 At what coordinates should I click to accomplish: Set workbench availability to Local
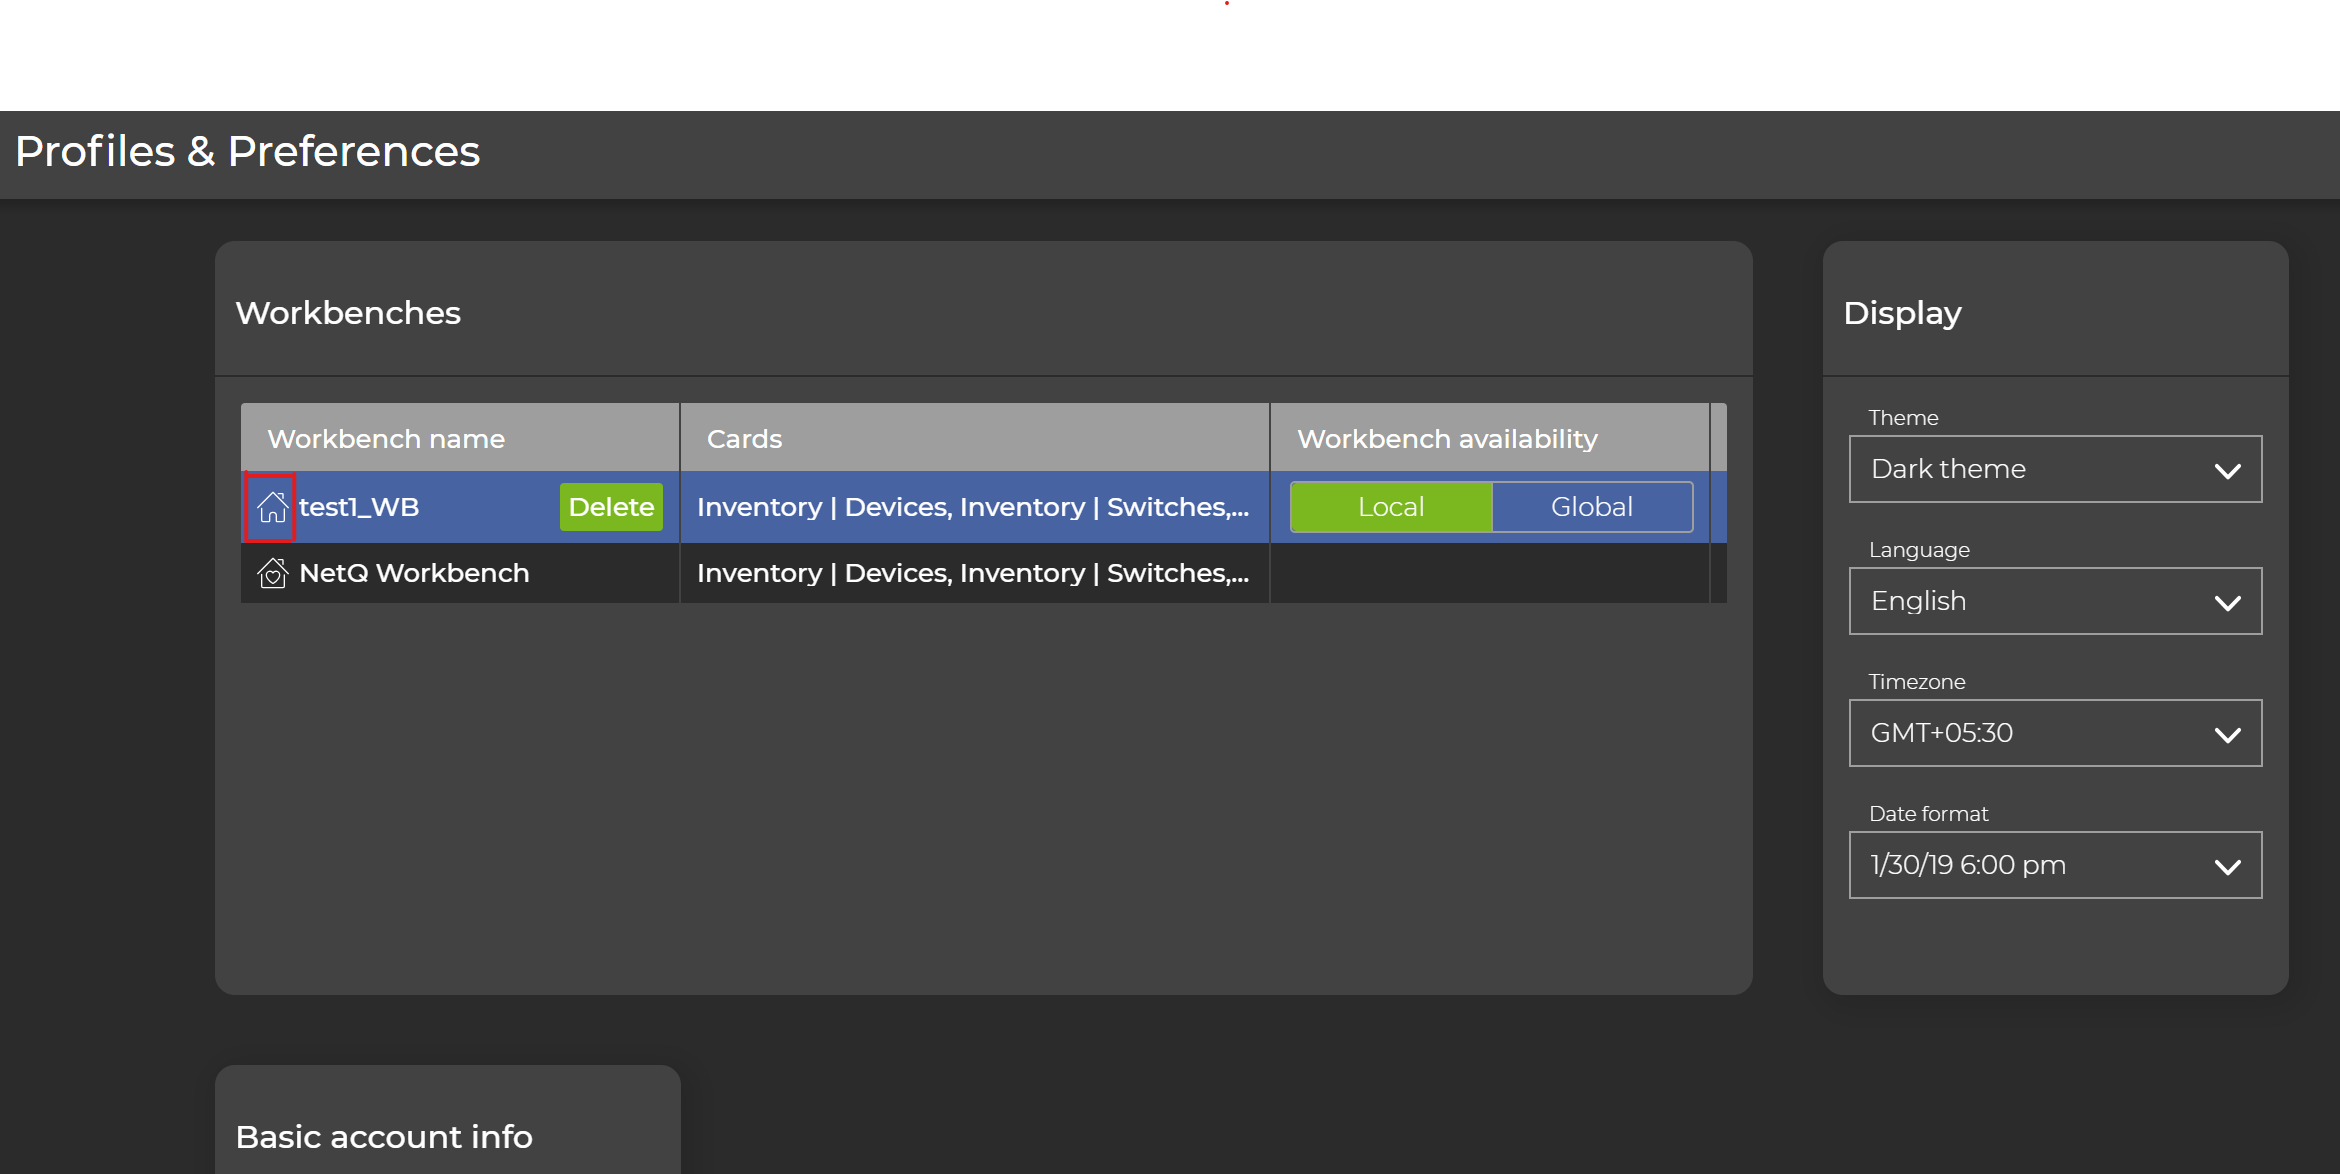click(1390, 507)
